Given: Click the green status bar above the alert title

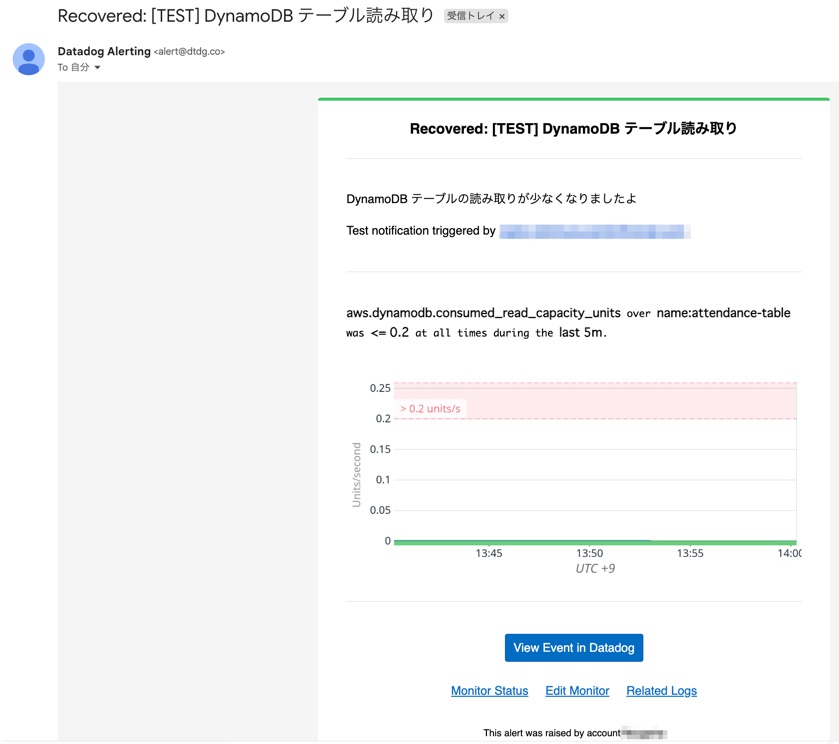Looking at the screenshot, I should [573, 99].
